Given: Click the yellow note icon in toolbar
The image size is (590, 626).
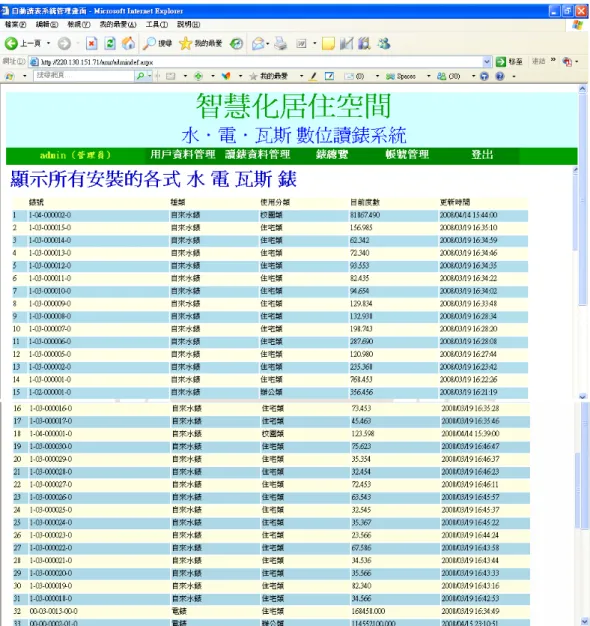Looking at the screenshot, I should pyautogui.click(x=328, y=44).
